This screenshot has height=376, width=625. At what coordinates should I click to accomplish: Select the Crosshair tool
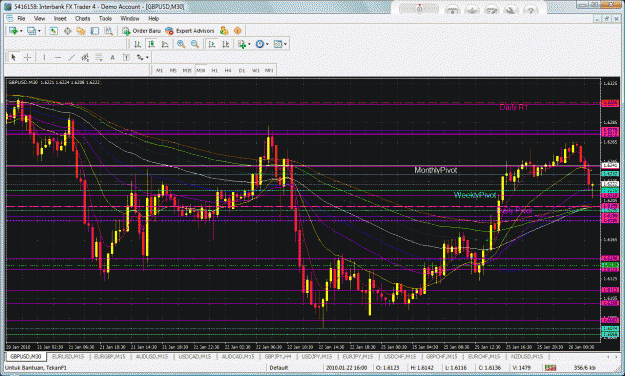click(x=27, y=57)
